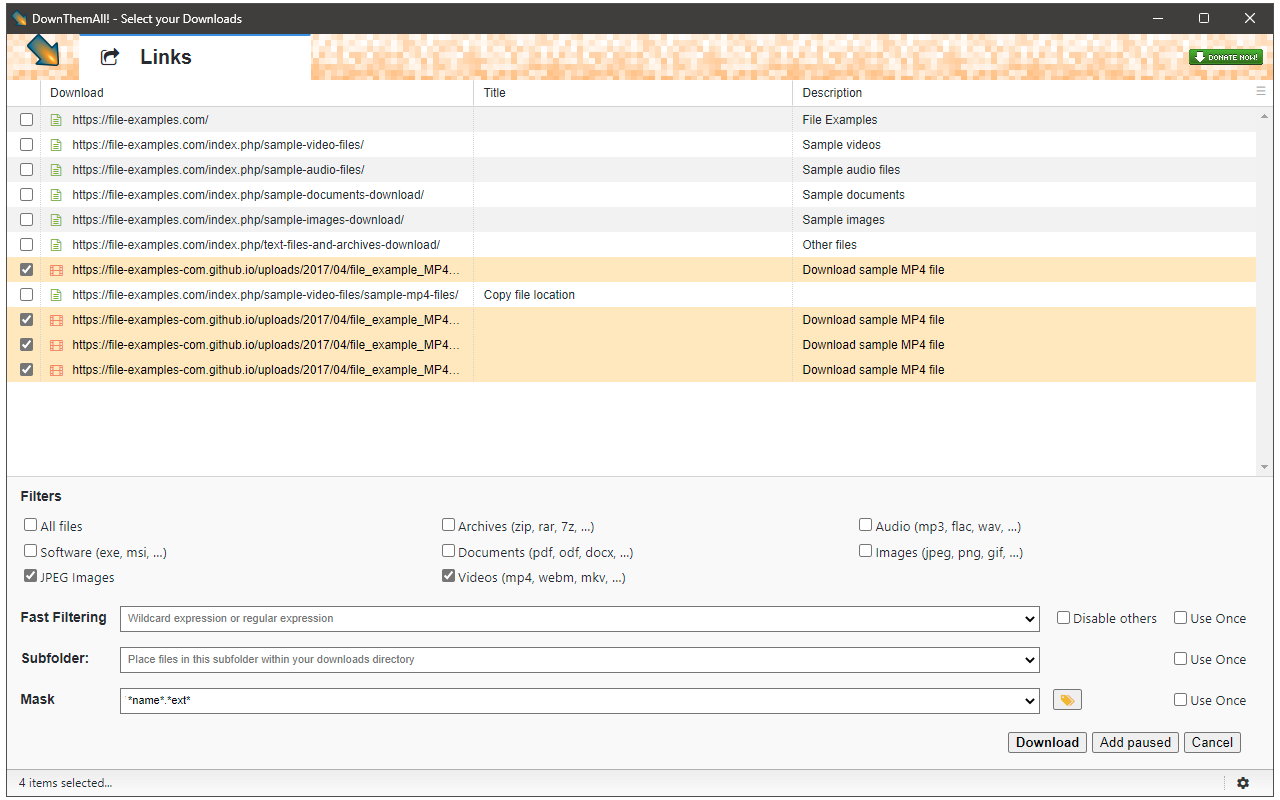Click the sample-audio-files/ URL text
This screenshot has height=800, width=1280.
[x=218, y=170]
